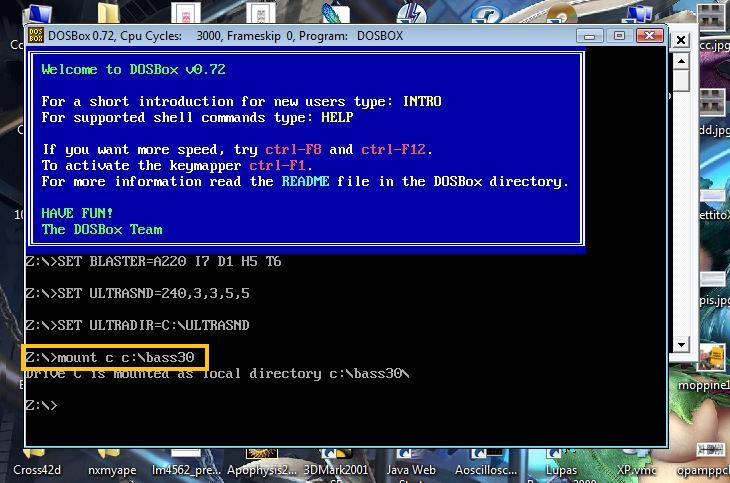Image resolution: width=730 pixels, height=483 pixels.
Task: Click the 'Welcome to DOSBox v0.72' heading
Action: tap(134, 69)
